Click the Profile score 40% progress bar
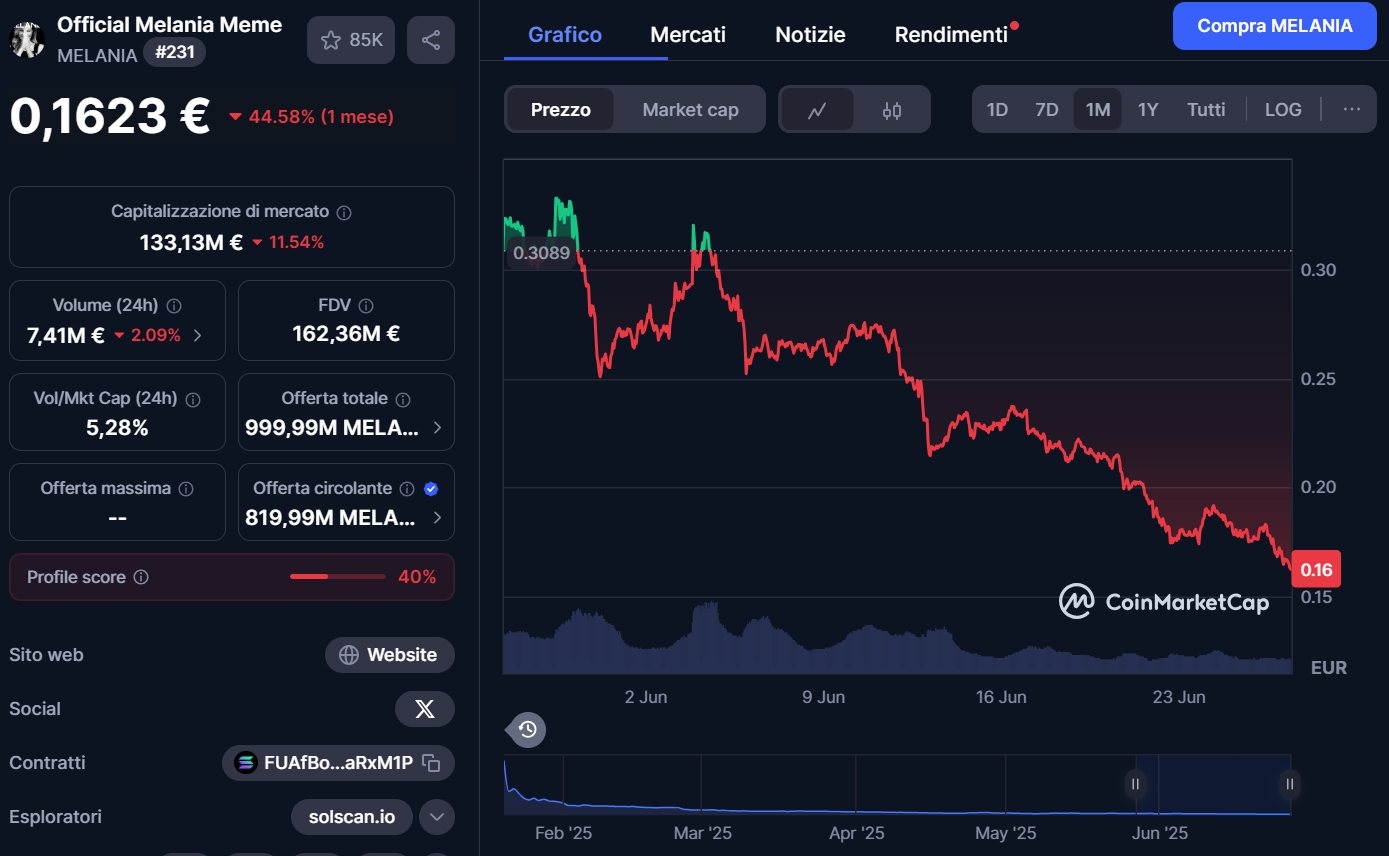Image resolution: width=1389 pixels, height=856 pixels. click(x=337, y=577)
